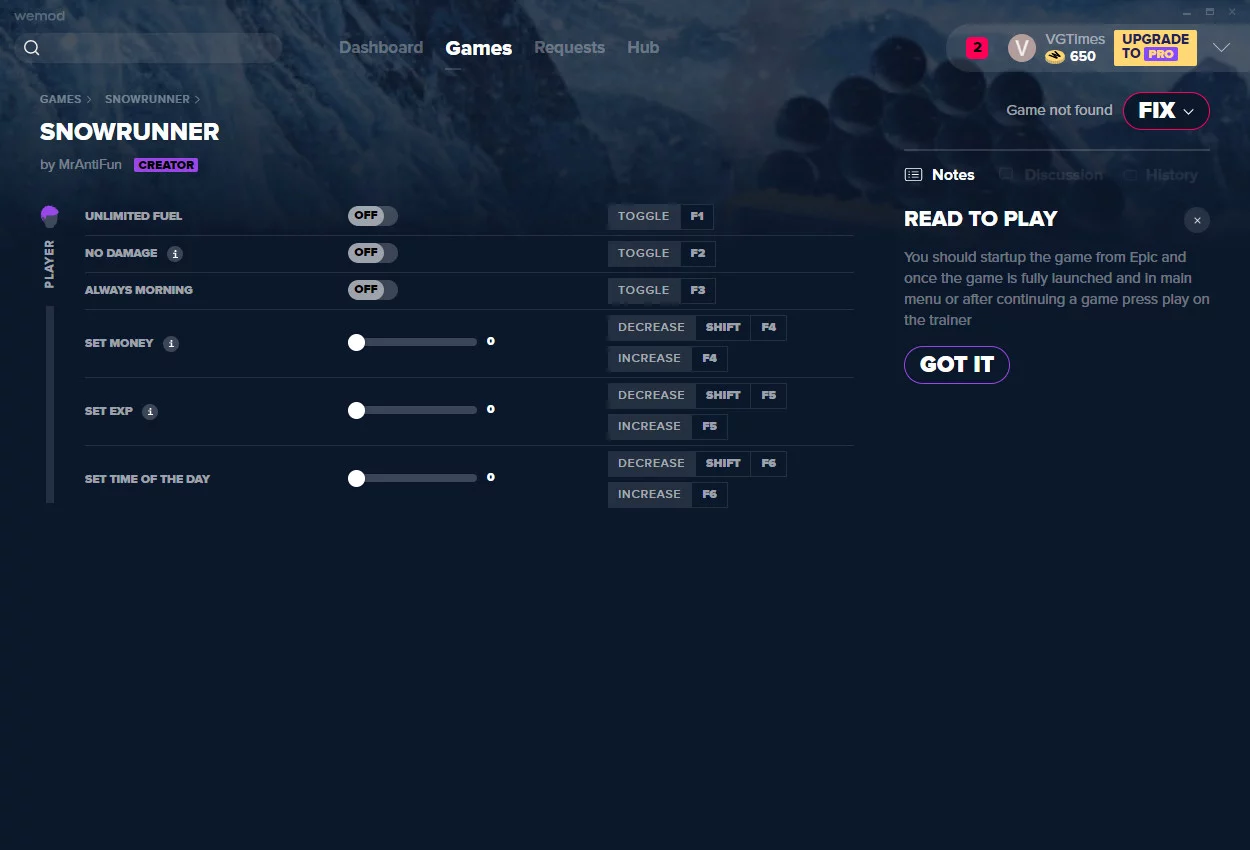Click the coin icon next to 650

click(1055, 57)
